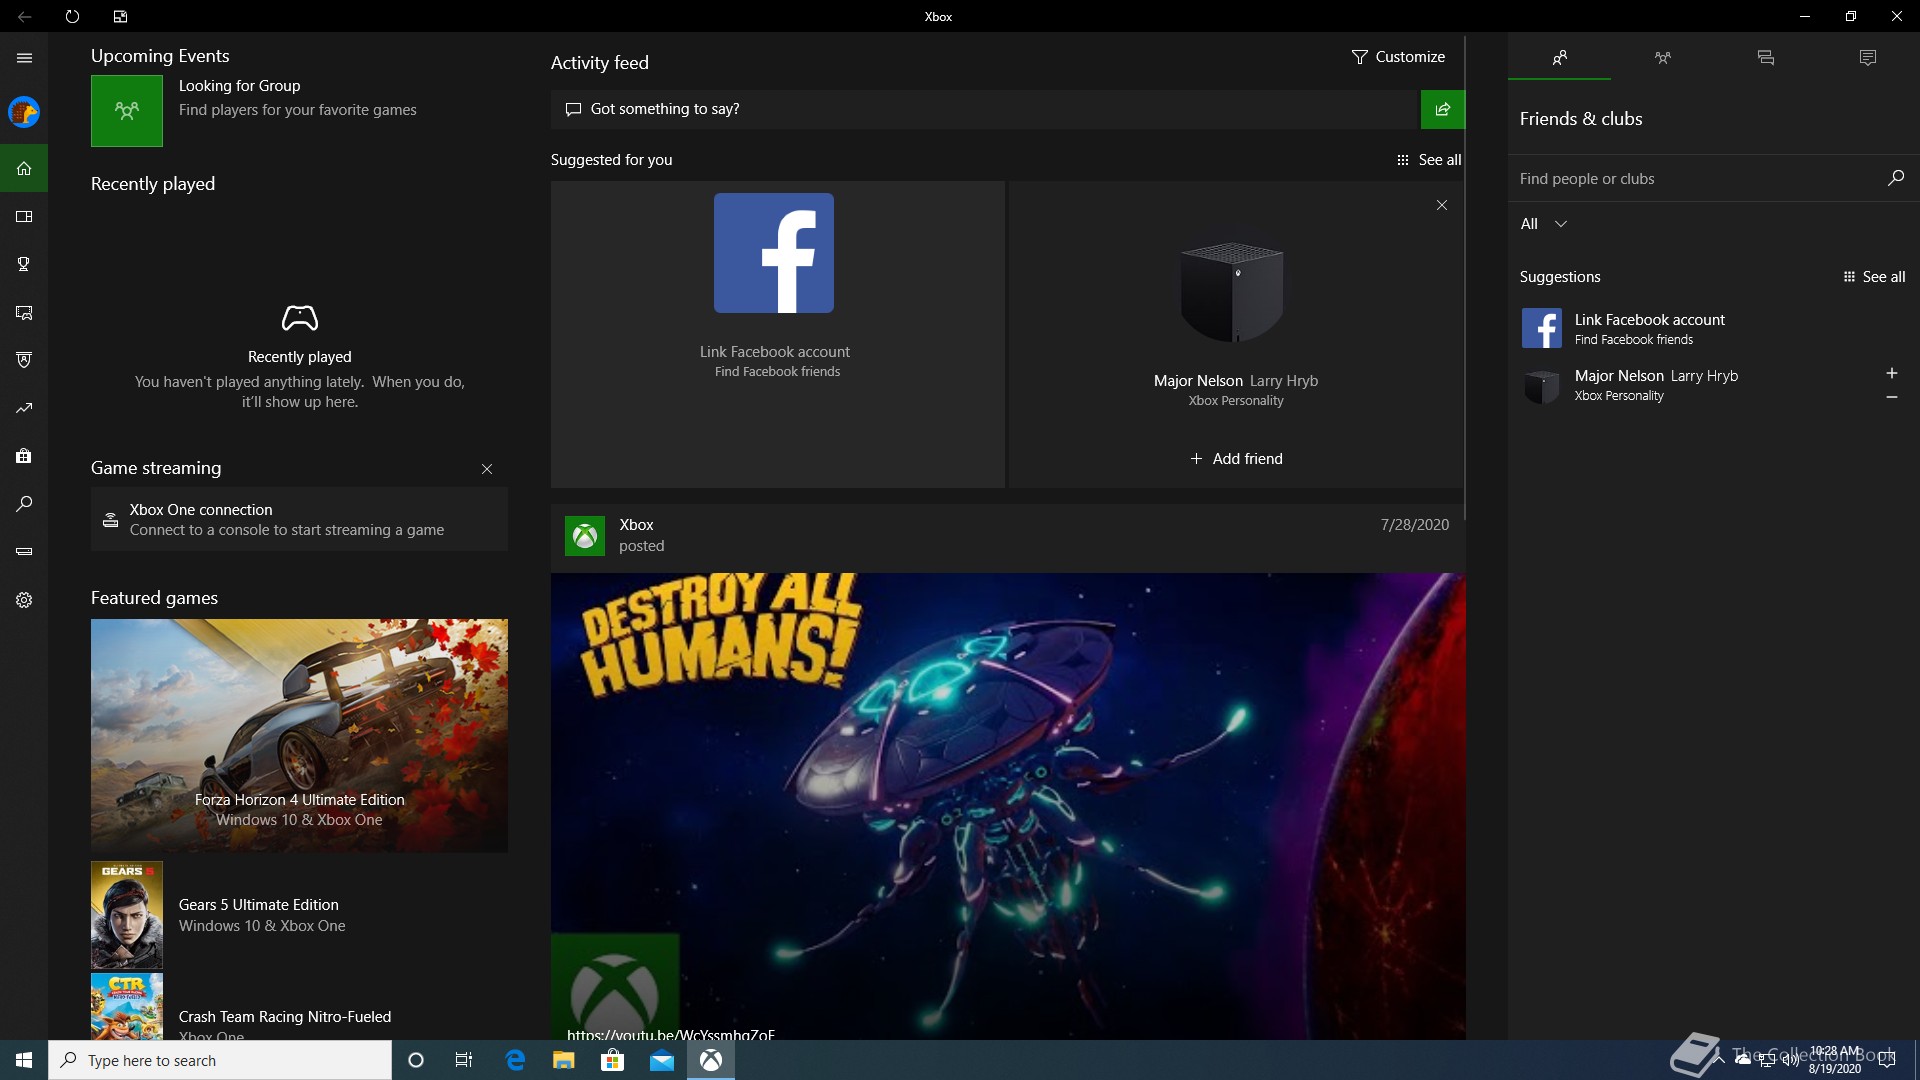Viewport: 1920px width, 1080px height.
Task: Open Trending from the sidebar arrow icon
Action: click(24, 408)
